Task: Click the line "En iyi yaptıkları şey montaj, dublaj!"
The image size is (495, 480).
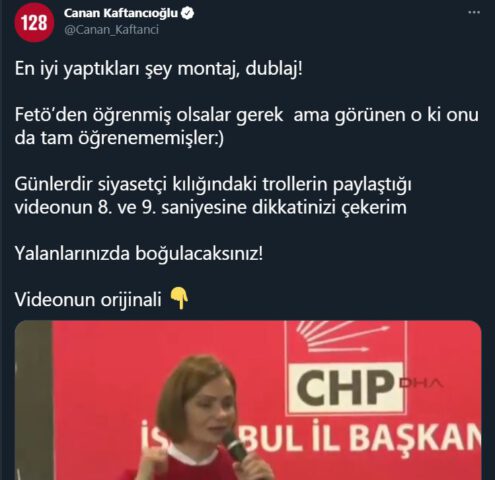Action: pyautogui.click(x=159, y=69)
